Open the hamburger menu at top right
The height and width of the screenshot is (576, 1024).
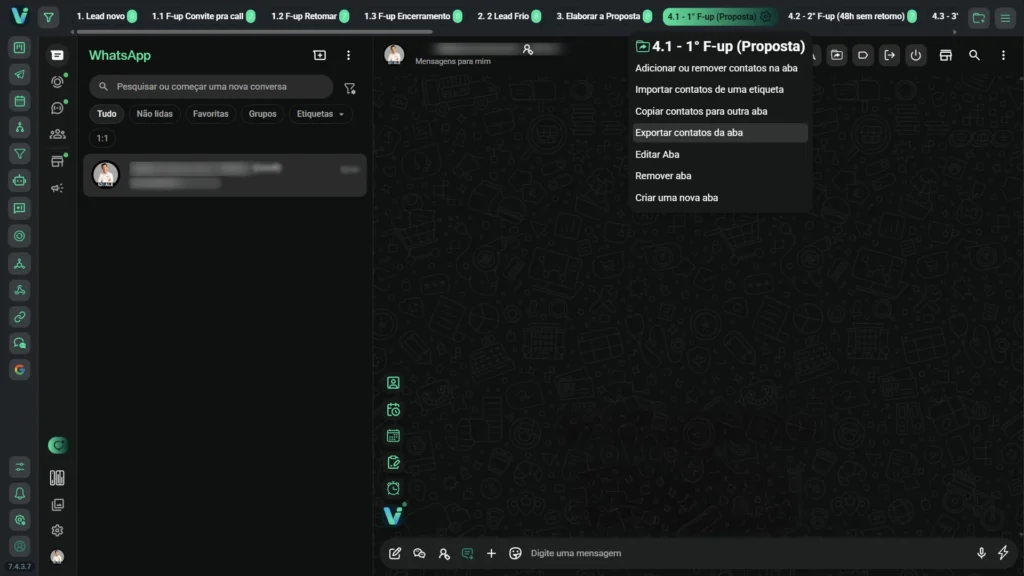1005,17
